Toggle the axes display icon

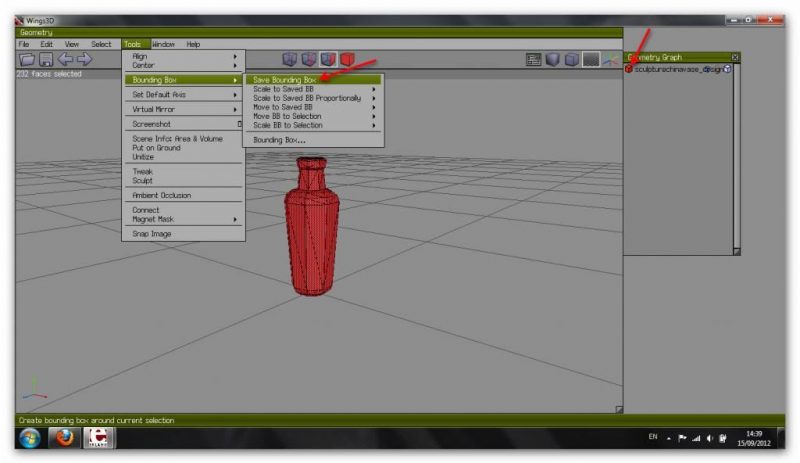click(x=609, y=60)
